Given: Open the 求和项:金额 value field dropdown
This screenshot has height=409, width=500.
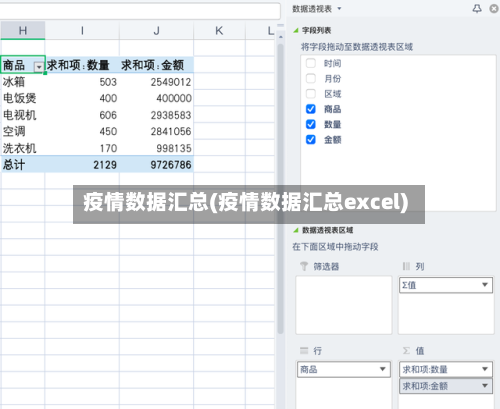Looking at the screenshot, I should (x=485, y=386).
